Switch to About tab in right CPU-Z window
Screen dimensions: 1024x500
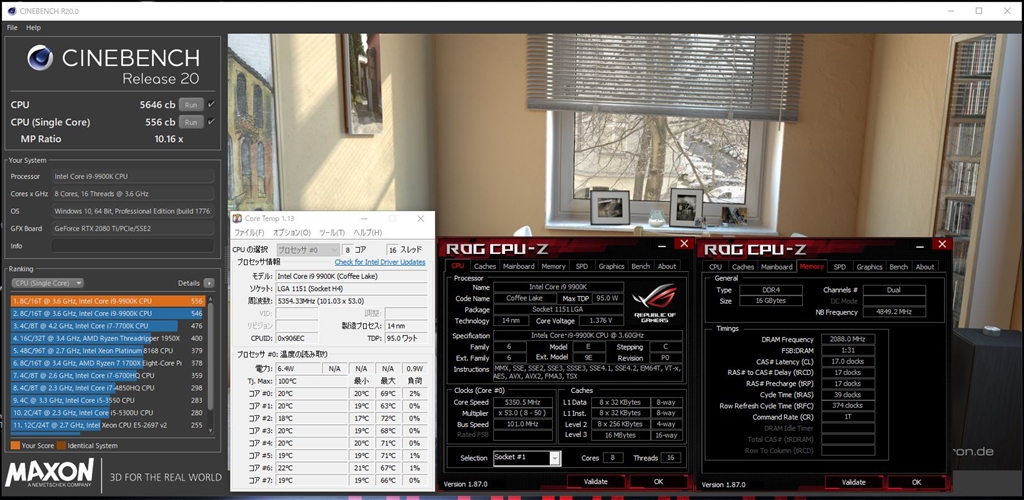(x=925, y=266)
